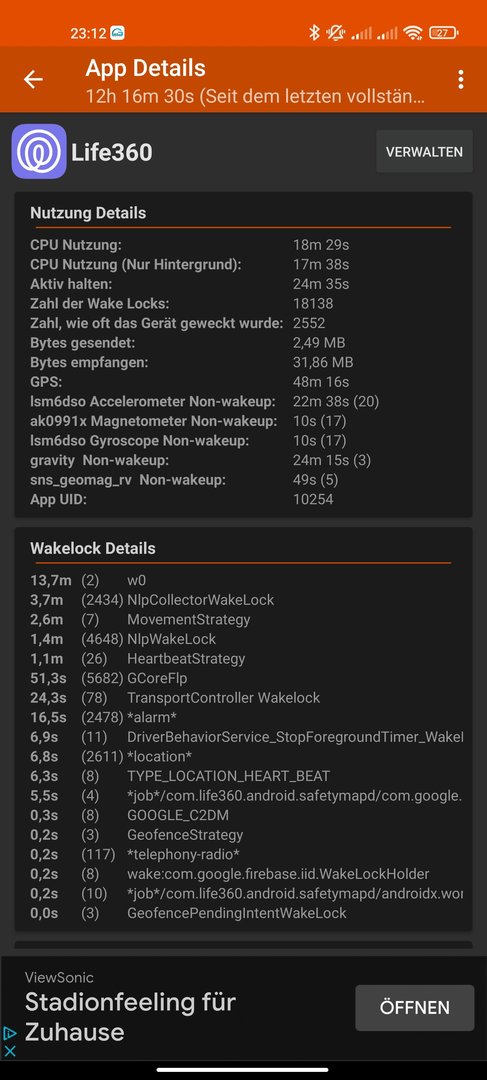Tap the Bluetooth status bar icon
This screenshot has height=1080, width=487.
(314, 32)
